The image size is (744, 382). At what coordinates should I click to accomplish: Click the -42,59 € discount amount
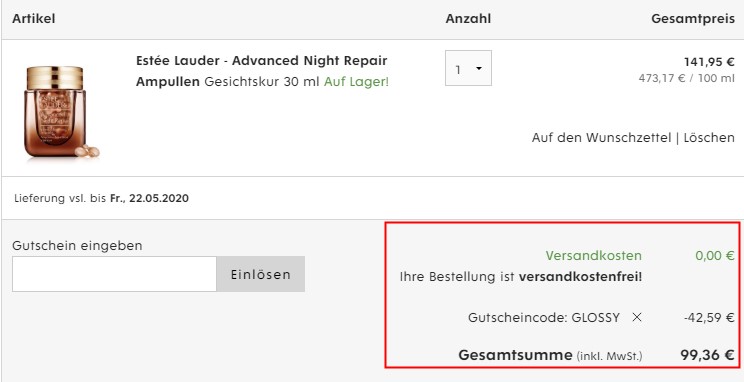tap(709, 317)
